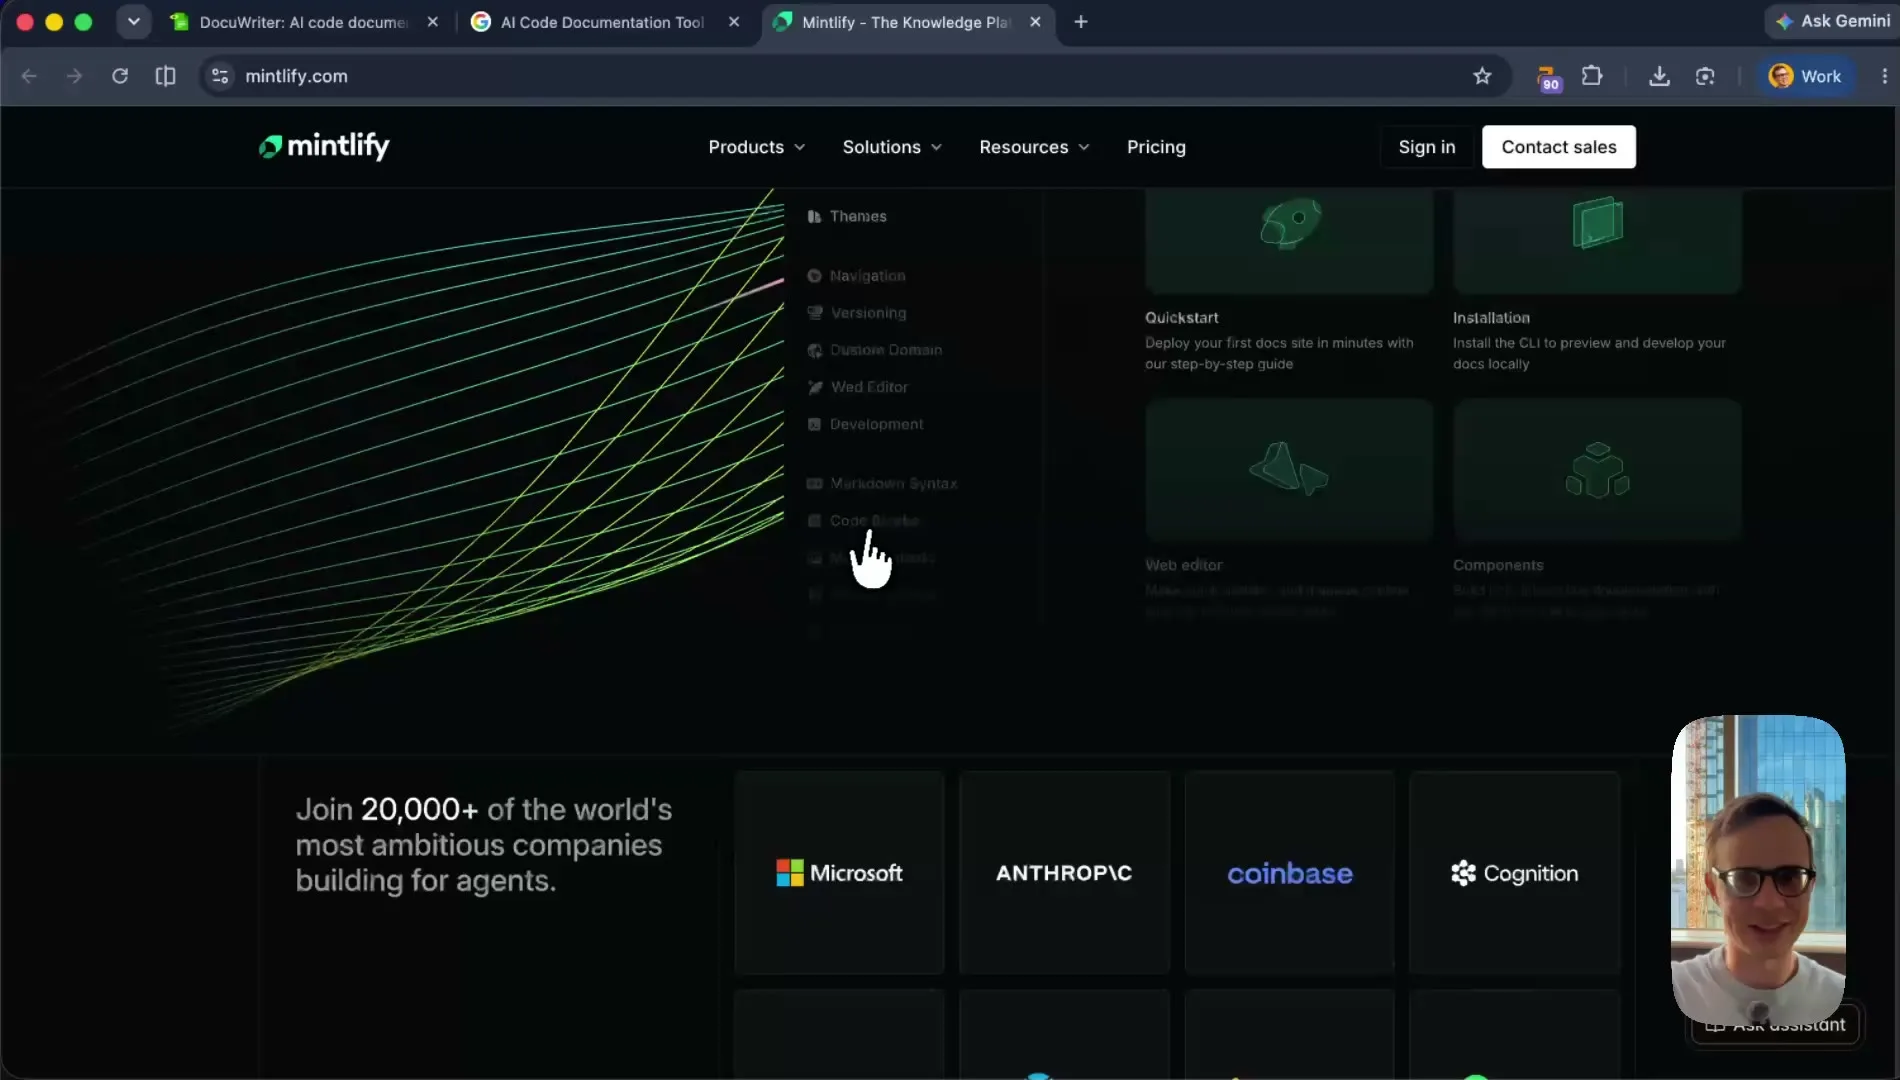Click the Cognition logo tile
The height and width of the screenshot is (1080, 1900).
click(x=1514, y=872)
